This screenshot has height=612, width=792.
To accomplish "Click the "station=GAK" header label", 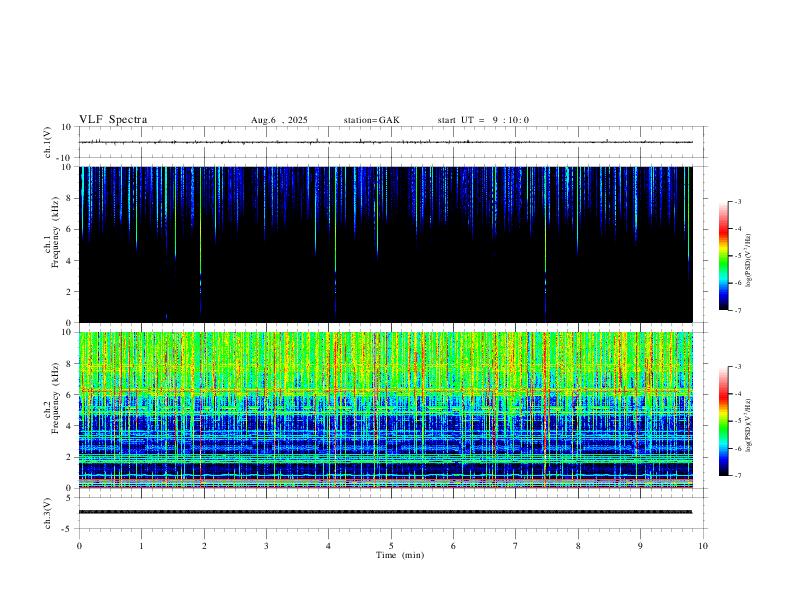I will click(x=372, y=120).
